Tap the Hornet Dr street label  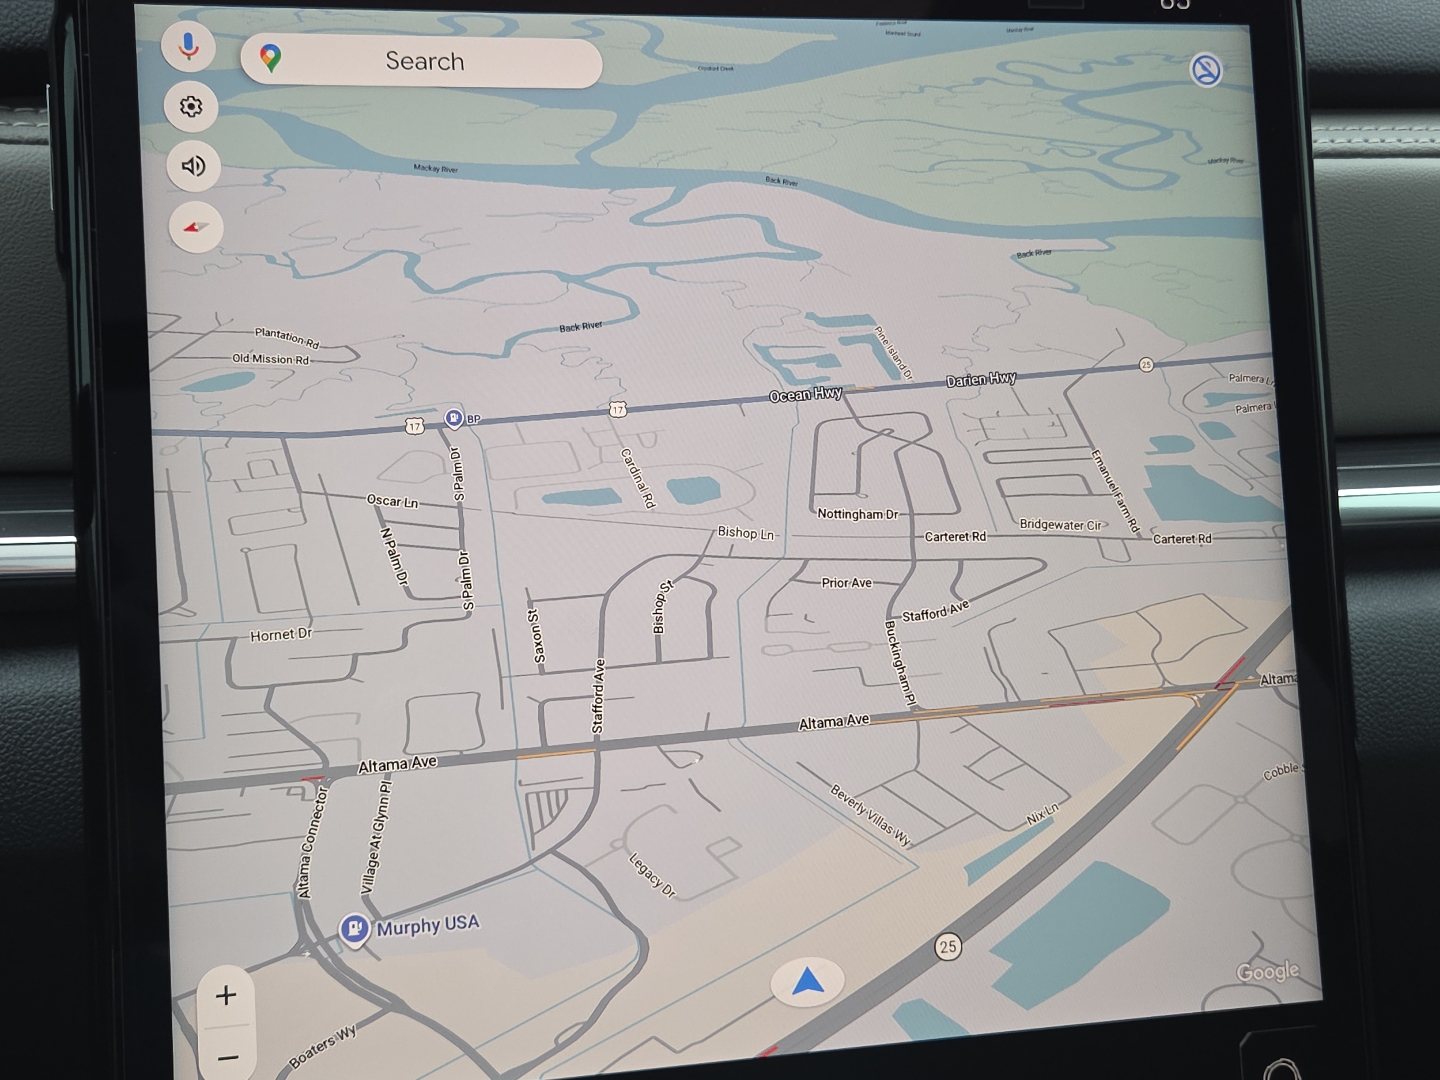(x=281, y=634)
